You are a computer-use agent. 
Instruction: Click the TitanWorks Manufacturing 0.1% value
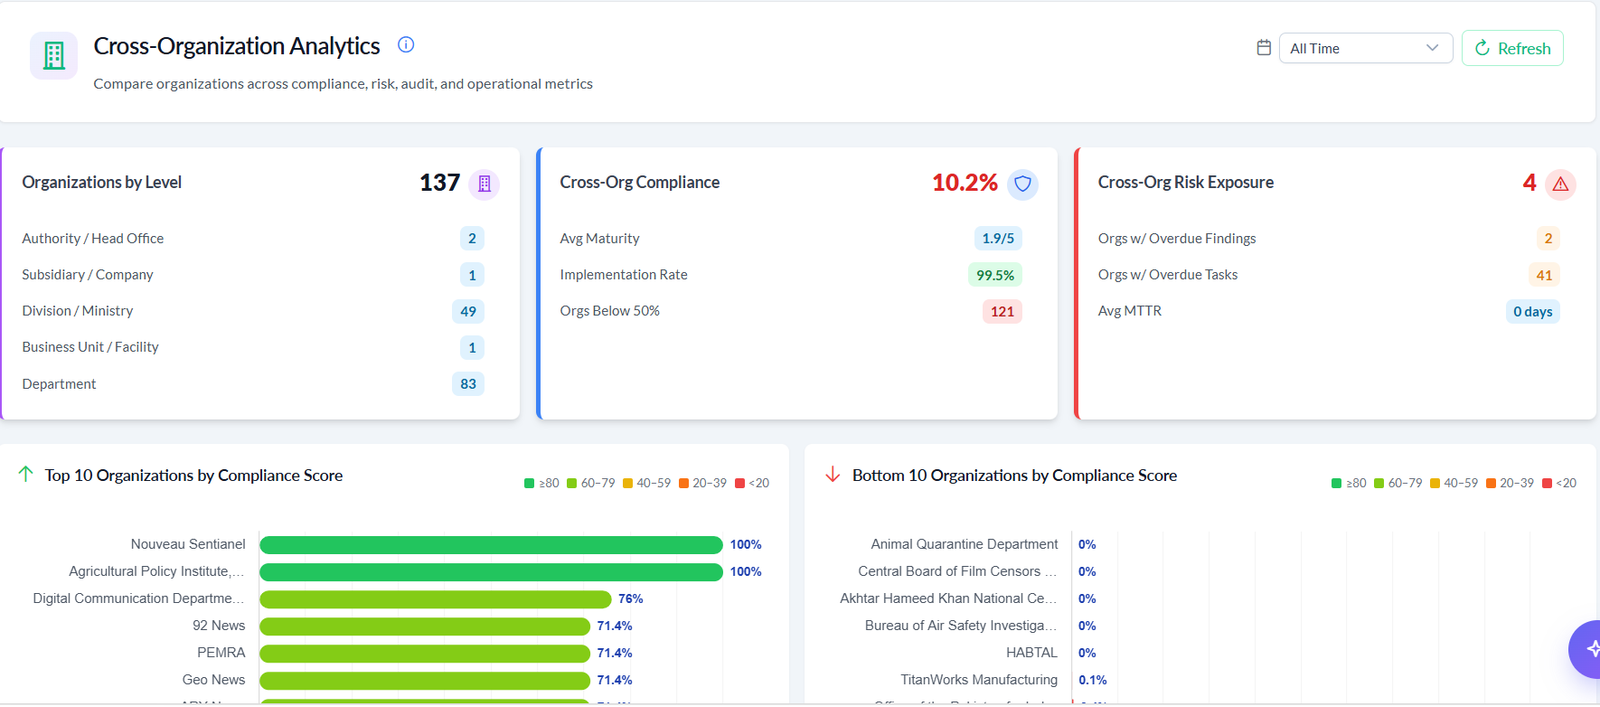(1093, 680)
